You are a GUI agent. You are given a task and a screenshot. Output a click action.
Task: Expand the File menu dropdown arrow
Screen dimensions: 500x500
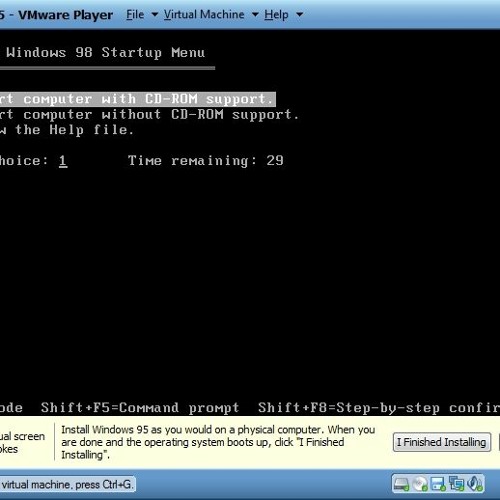pyautogui.click(x=155, y=15)
